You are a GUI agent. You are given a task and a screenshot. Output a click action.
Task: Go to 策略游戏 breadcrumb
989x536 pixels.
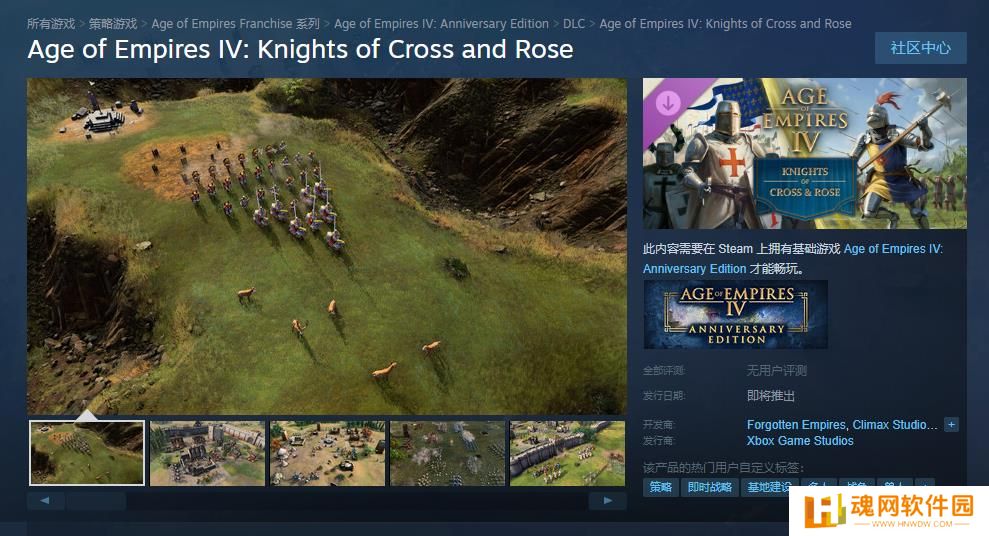point(112,24)
